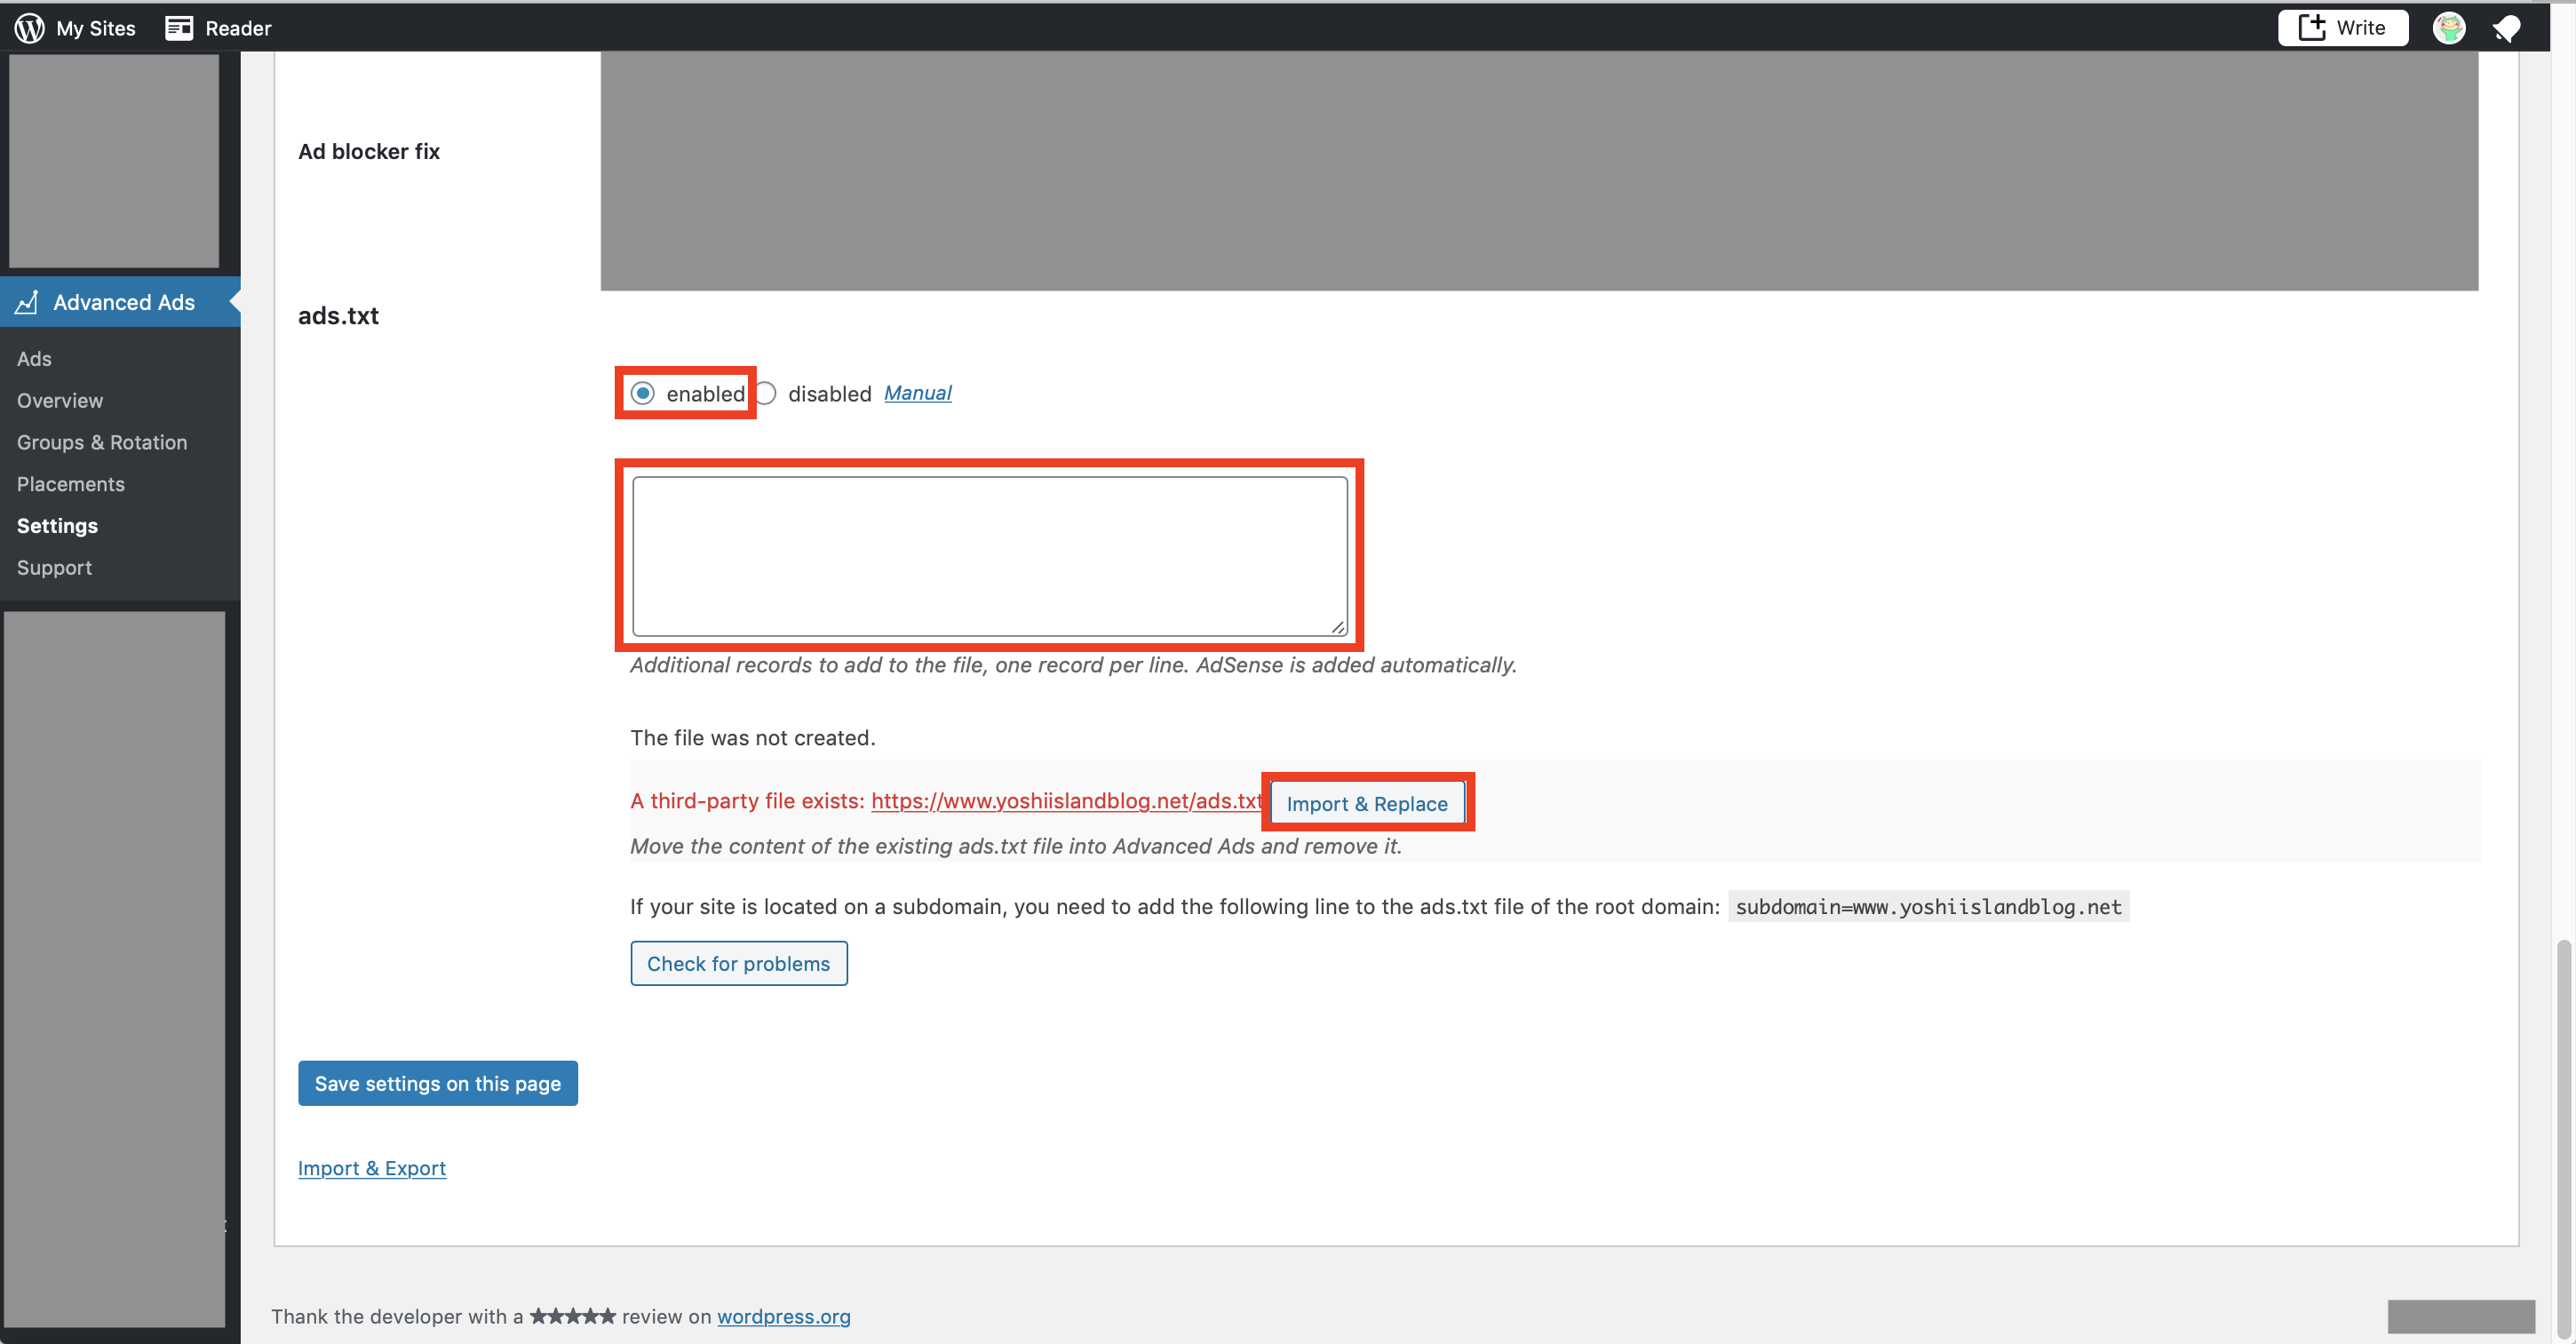Click the ads.txt section heading
This screenshot has width=2576, height=1344.
pos(338,316)
